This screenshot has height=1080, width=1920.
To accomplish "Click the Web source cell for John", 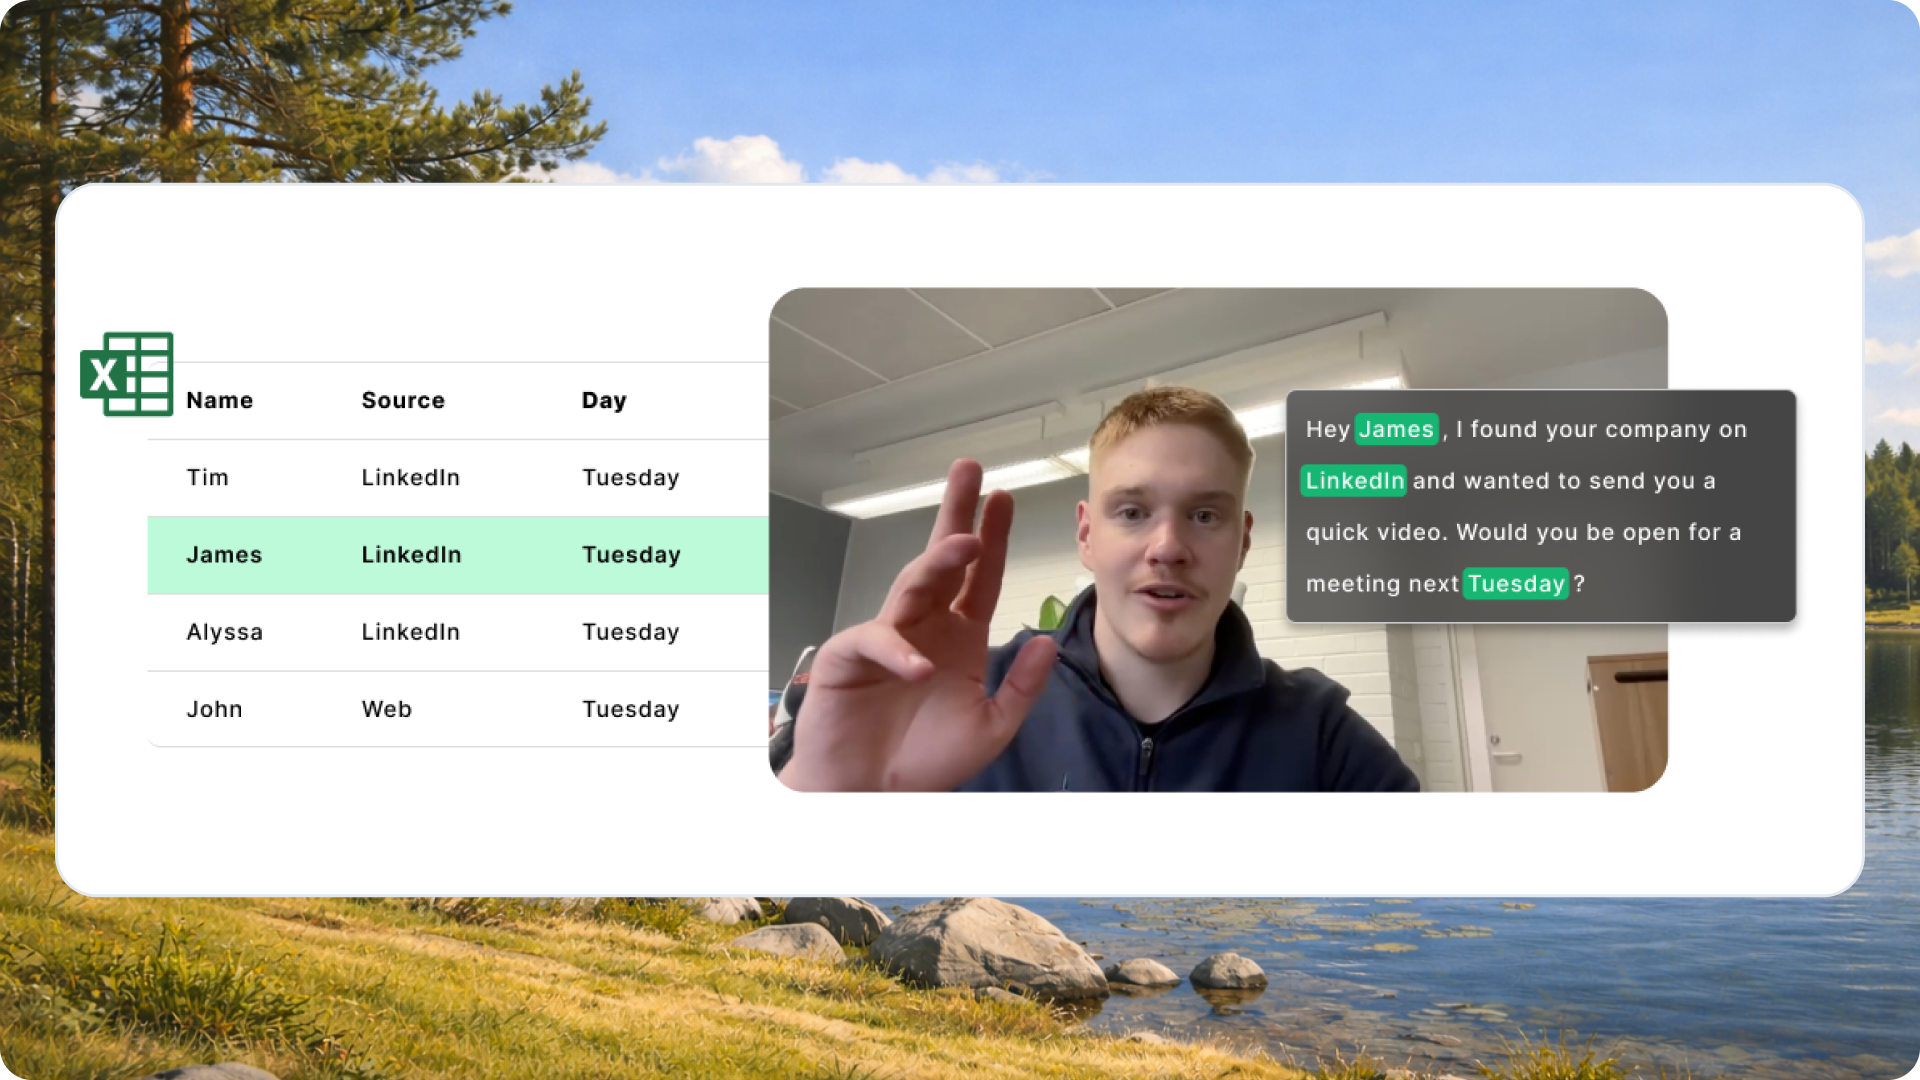I will (386, 709).
